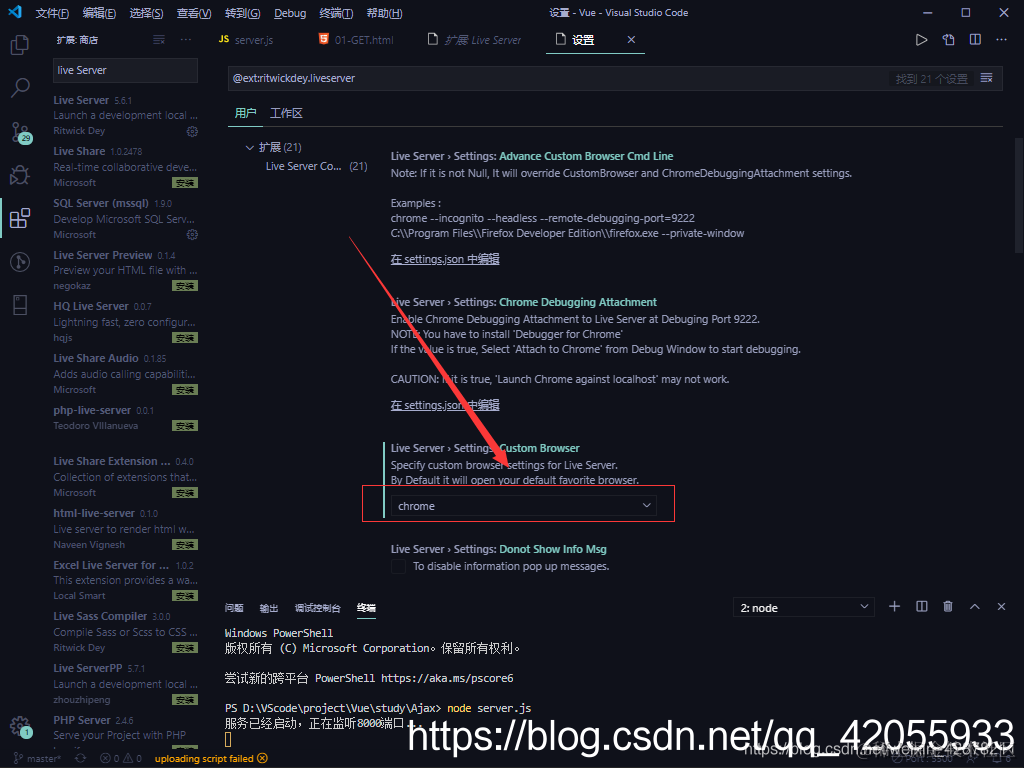Screen dimensions: 1024x768
Task: Clear extensions search results icon
Action: [x=159, y=40]
